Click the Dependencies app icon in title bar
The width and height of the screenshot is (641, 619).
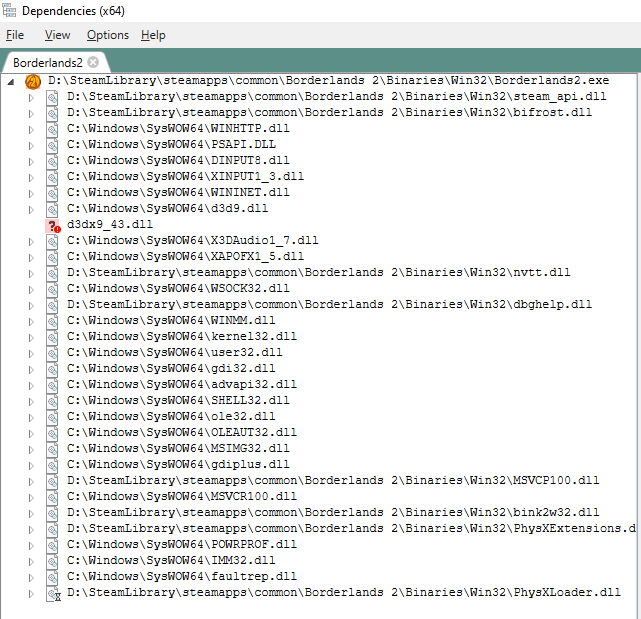click(9, 10)
